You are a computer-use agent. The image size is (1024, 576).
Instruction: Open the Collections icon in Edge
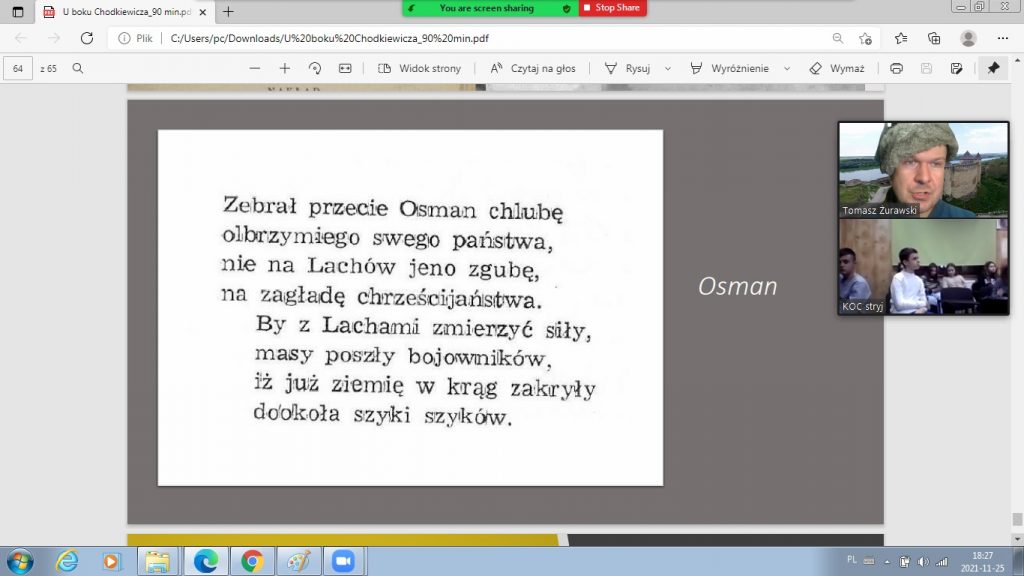pyautogui.click(x=934, y=38)
